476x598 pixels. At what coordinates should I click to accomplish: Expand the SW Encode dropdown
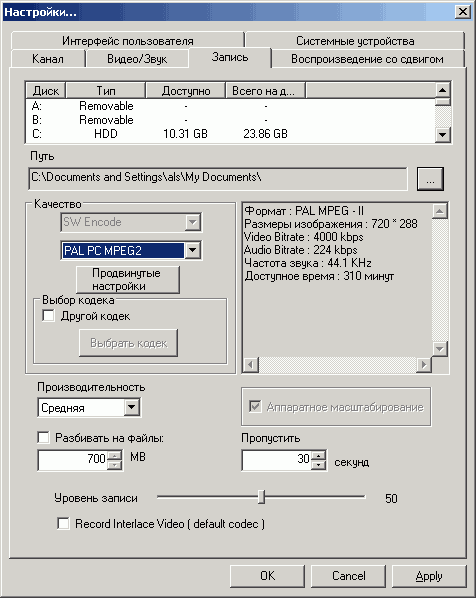(193, 222)
